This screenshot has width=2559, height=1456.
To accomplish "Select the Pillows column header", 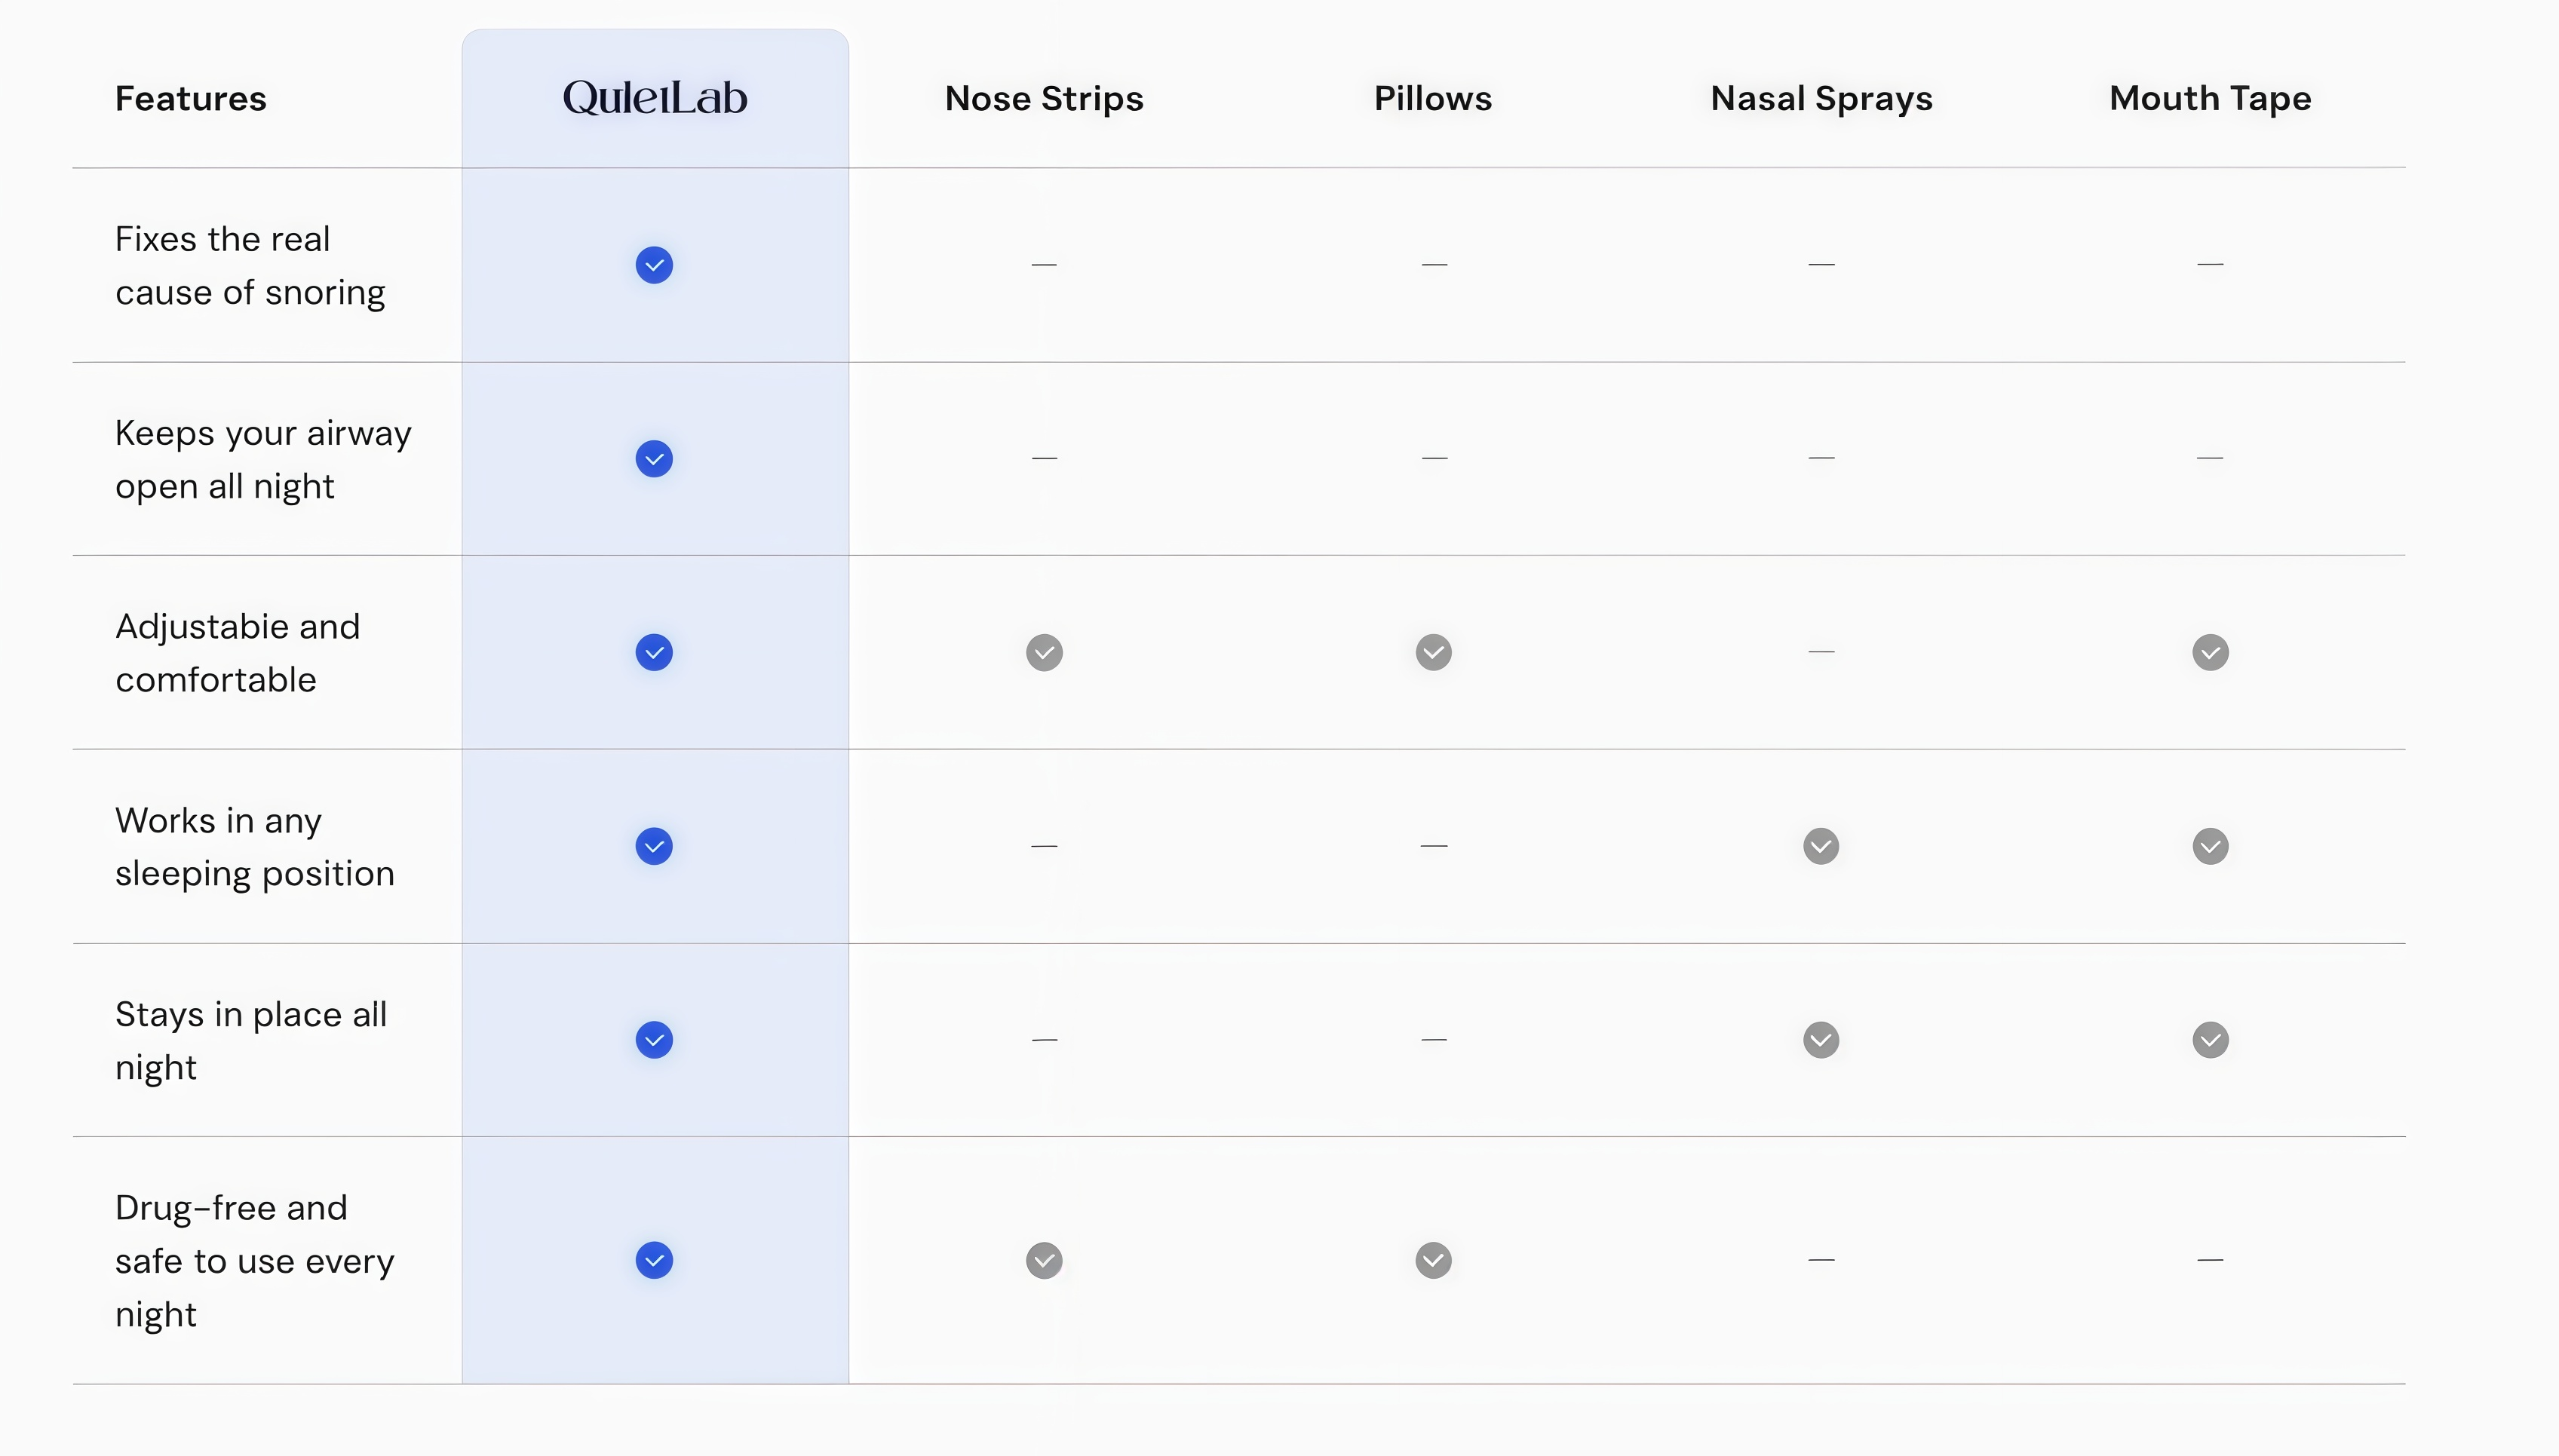I will [1433, 98].
